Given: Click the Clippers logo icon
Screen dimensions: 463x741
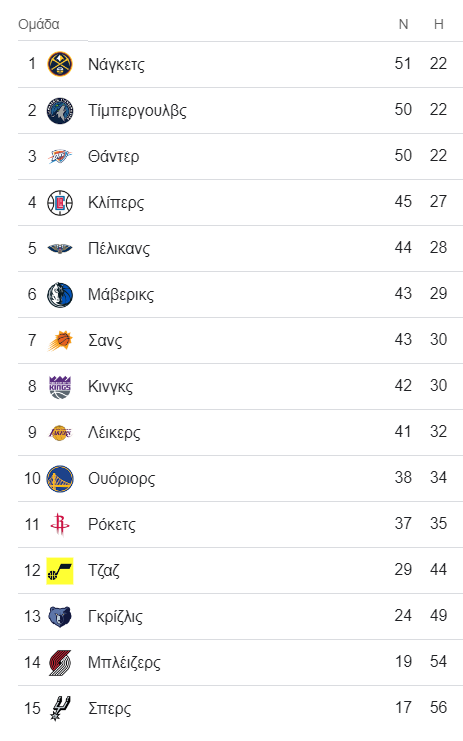Looking at the screenshot, I should [x=60, y=202].
